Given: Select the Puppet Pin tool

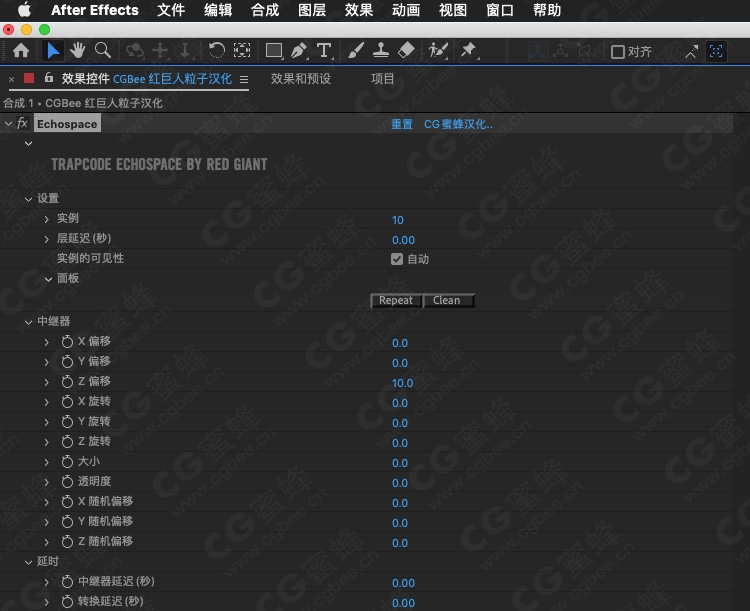Looking at the screenshot, I should 469,50.
